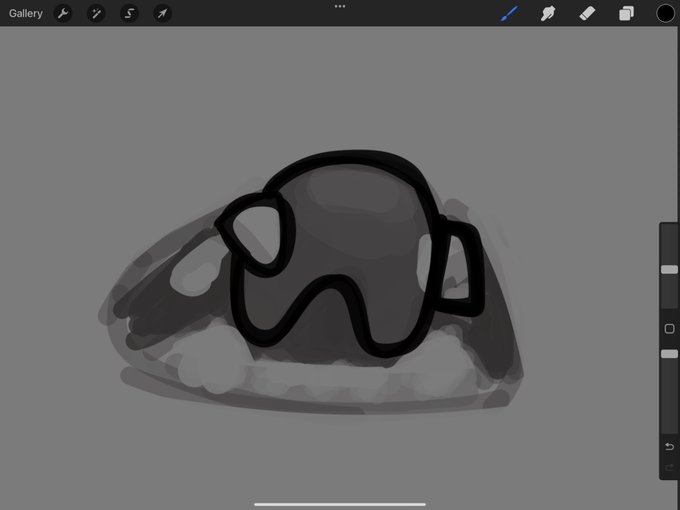
Task: Open the active color picker circle
Action: tap(665, 13)
